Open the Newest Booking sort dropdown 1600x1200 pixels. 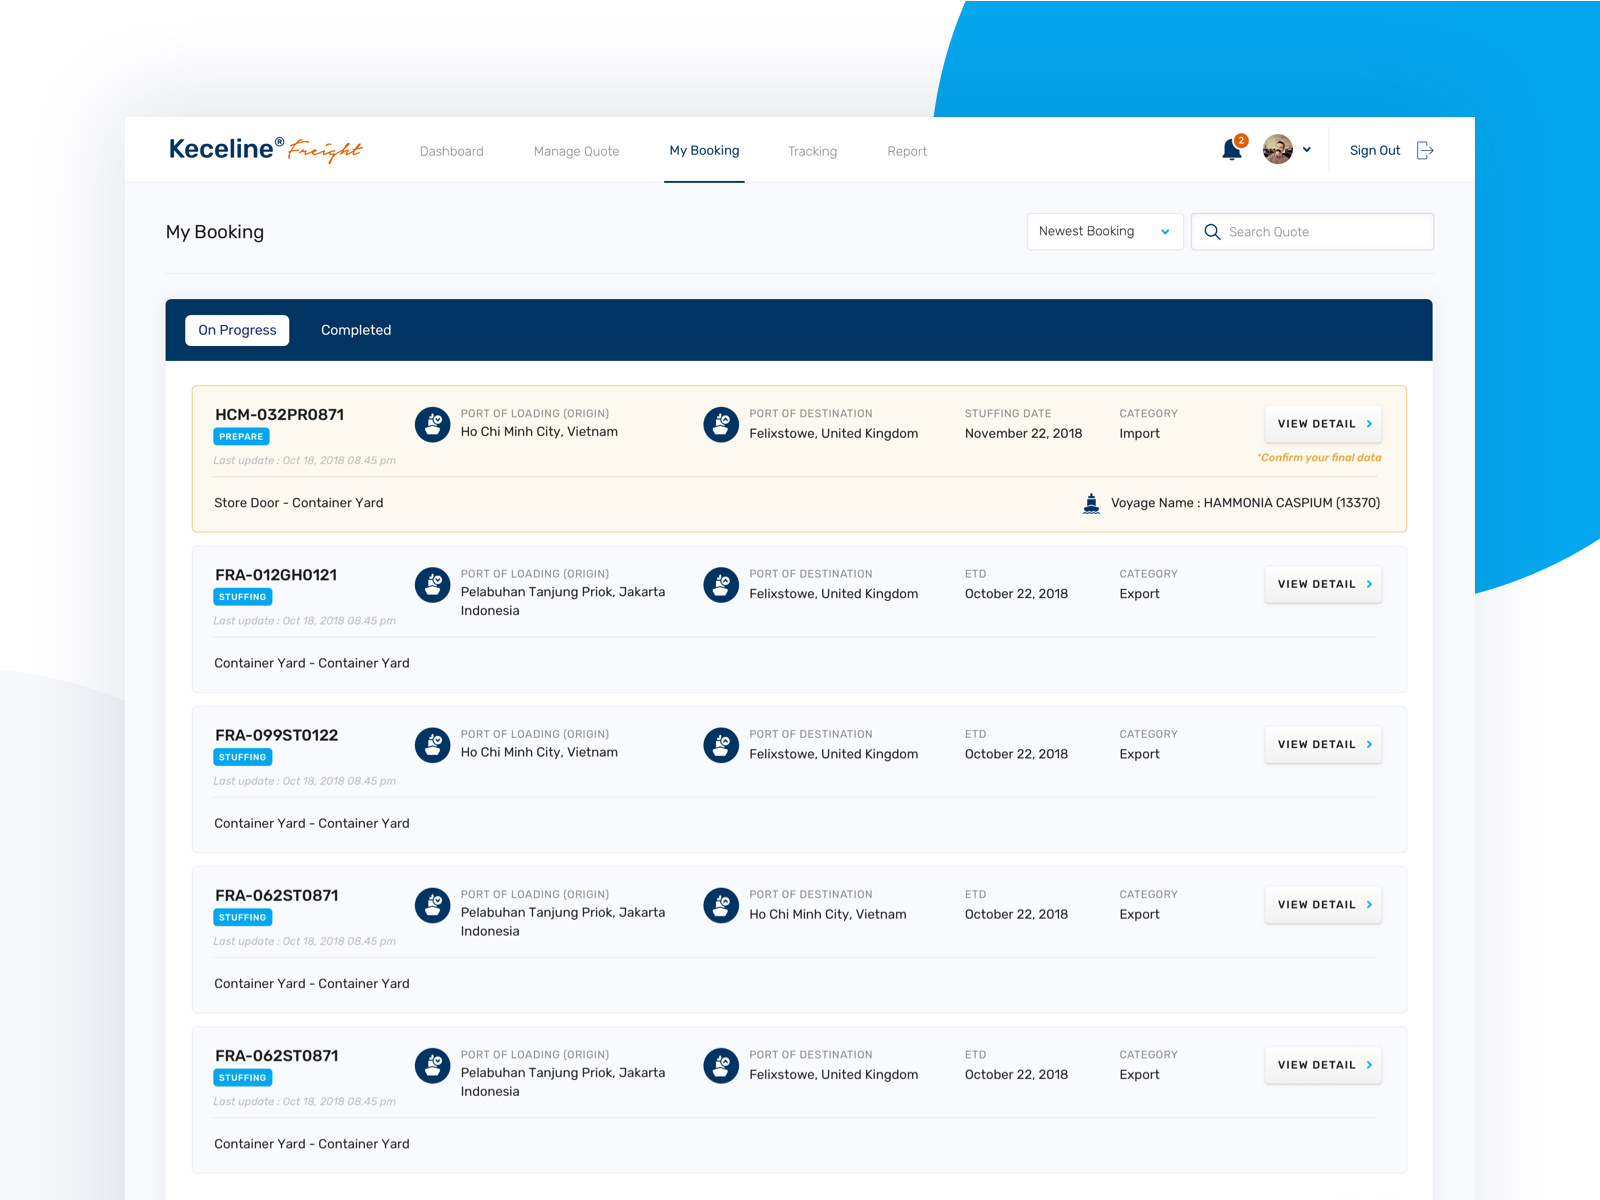click(x=1104, y=231)
